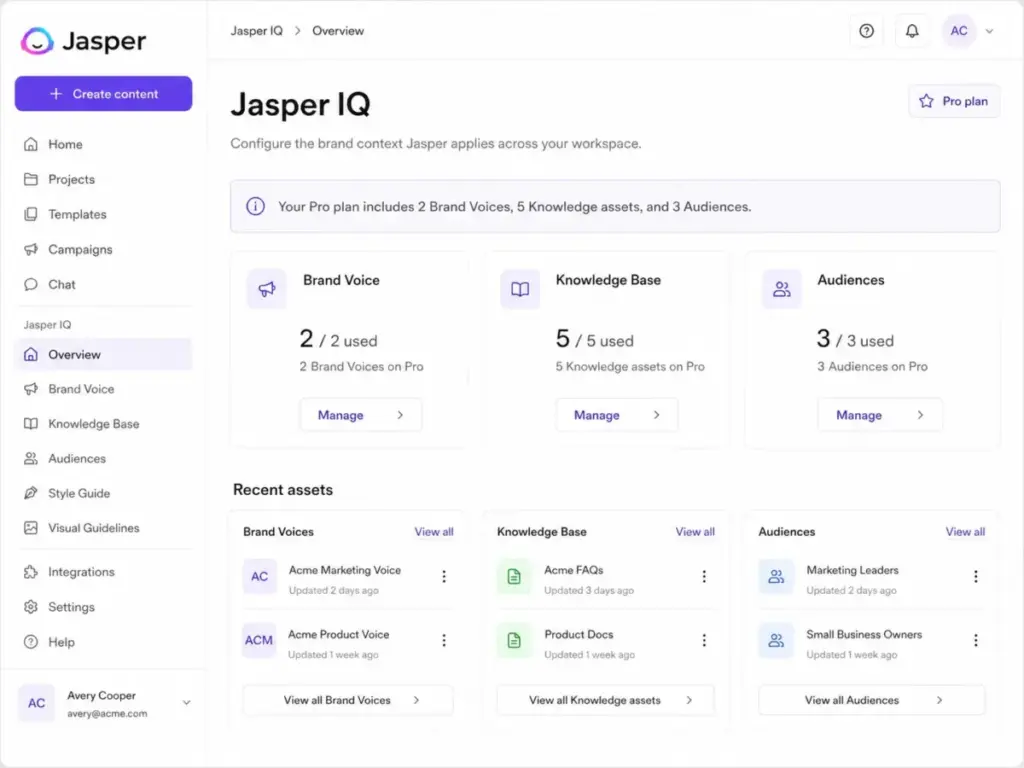The image size is (1024, 768).
Task: Open Brand Voice sidebar item
Action: point(103,389)
